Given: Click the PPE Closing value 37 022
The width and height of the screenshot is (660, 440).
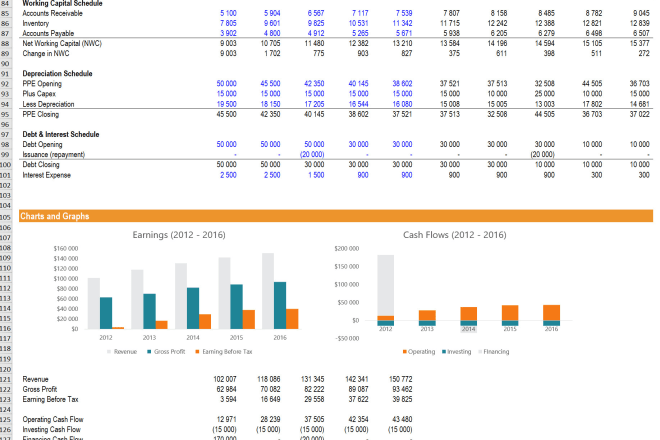Looking at the screenshot, I should (x=639, y=115).
